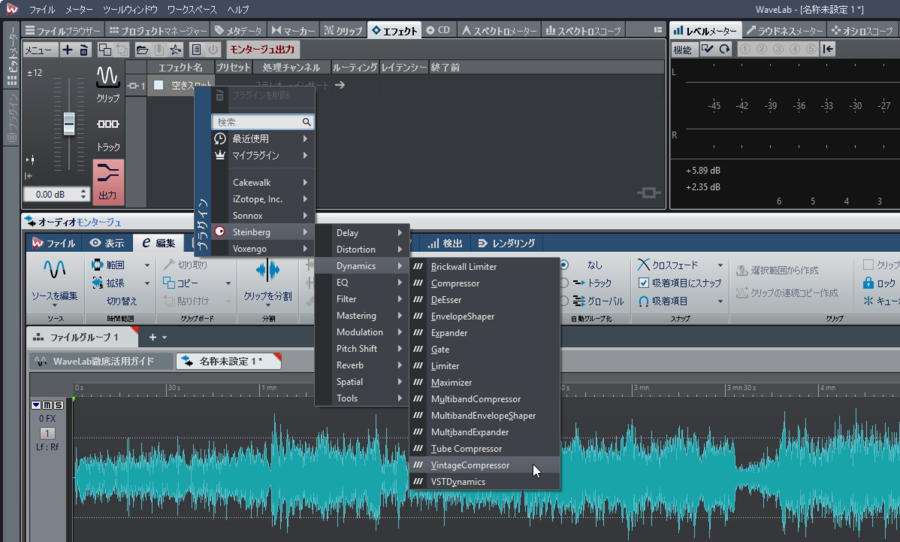Expand the Cakewalk plugin submenu
Viewport: 900px width, 542px height.
point(263,182)
